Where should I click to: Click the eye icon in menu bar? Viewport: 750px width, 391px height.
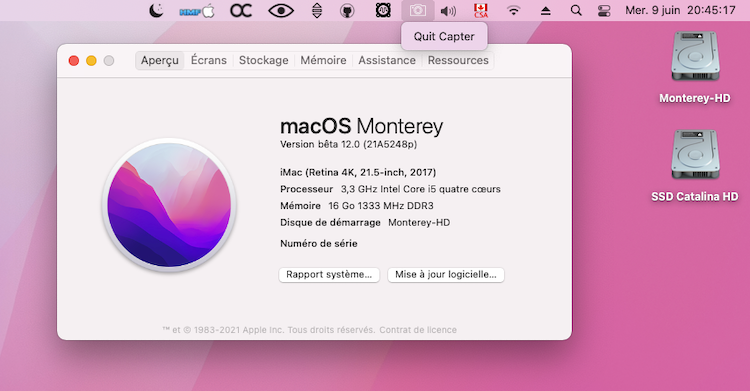(x=281, y=11)
